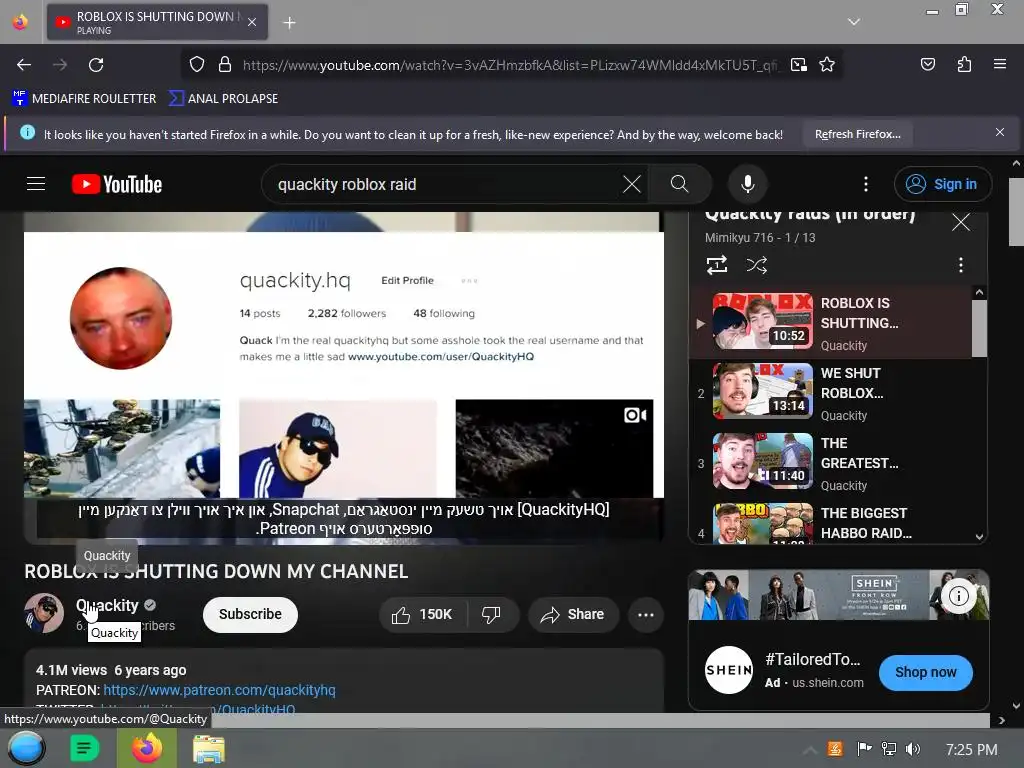
Task: Open the green notes app on taskbar
Action: tap(84, 748)
